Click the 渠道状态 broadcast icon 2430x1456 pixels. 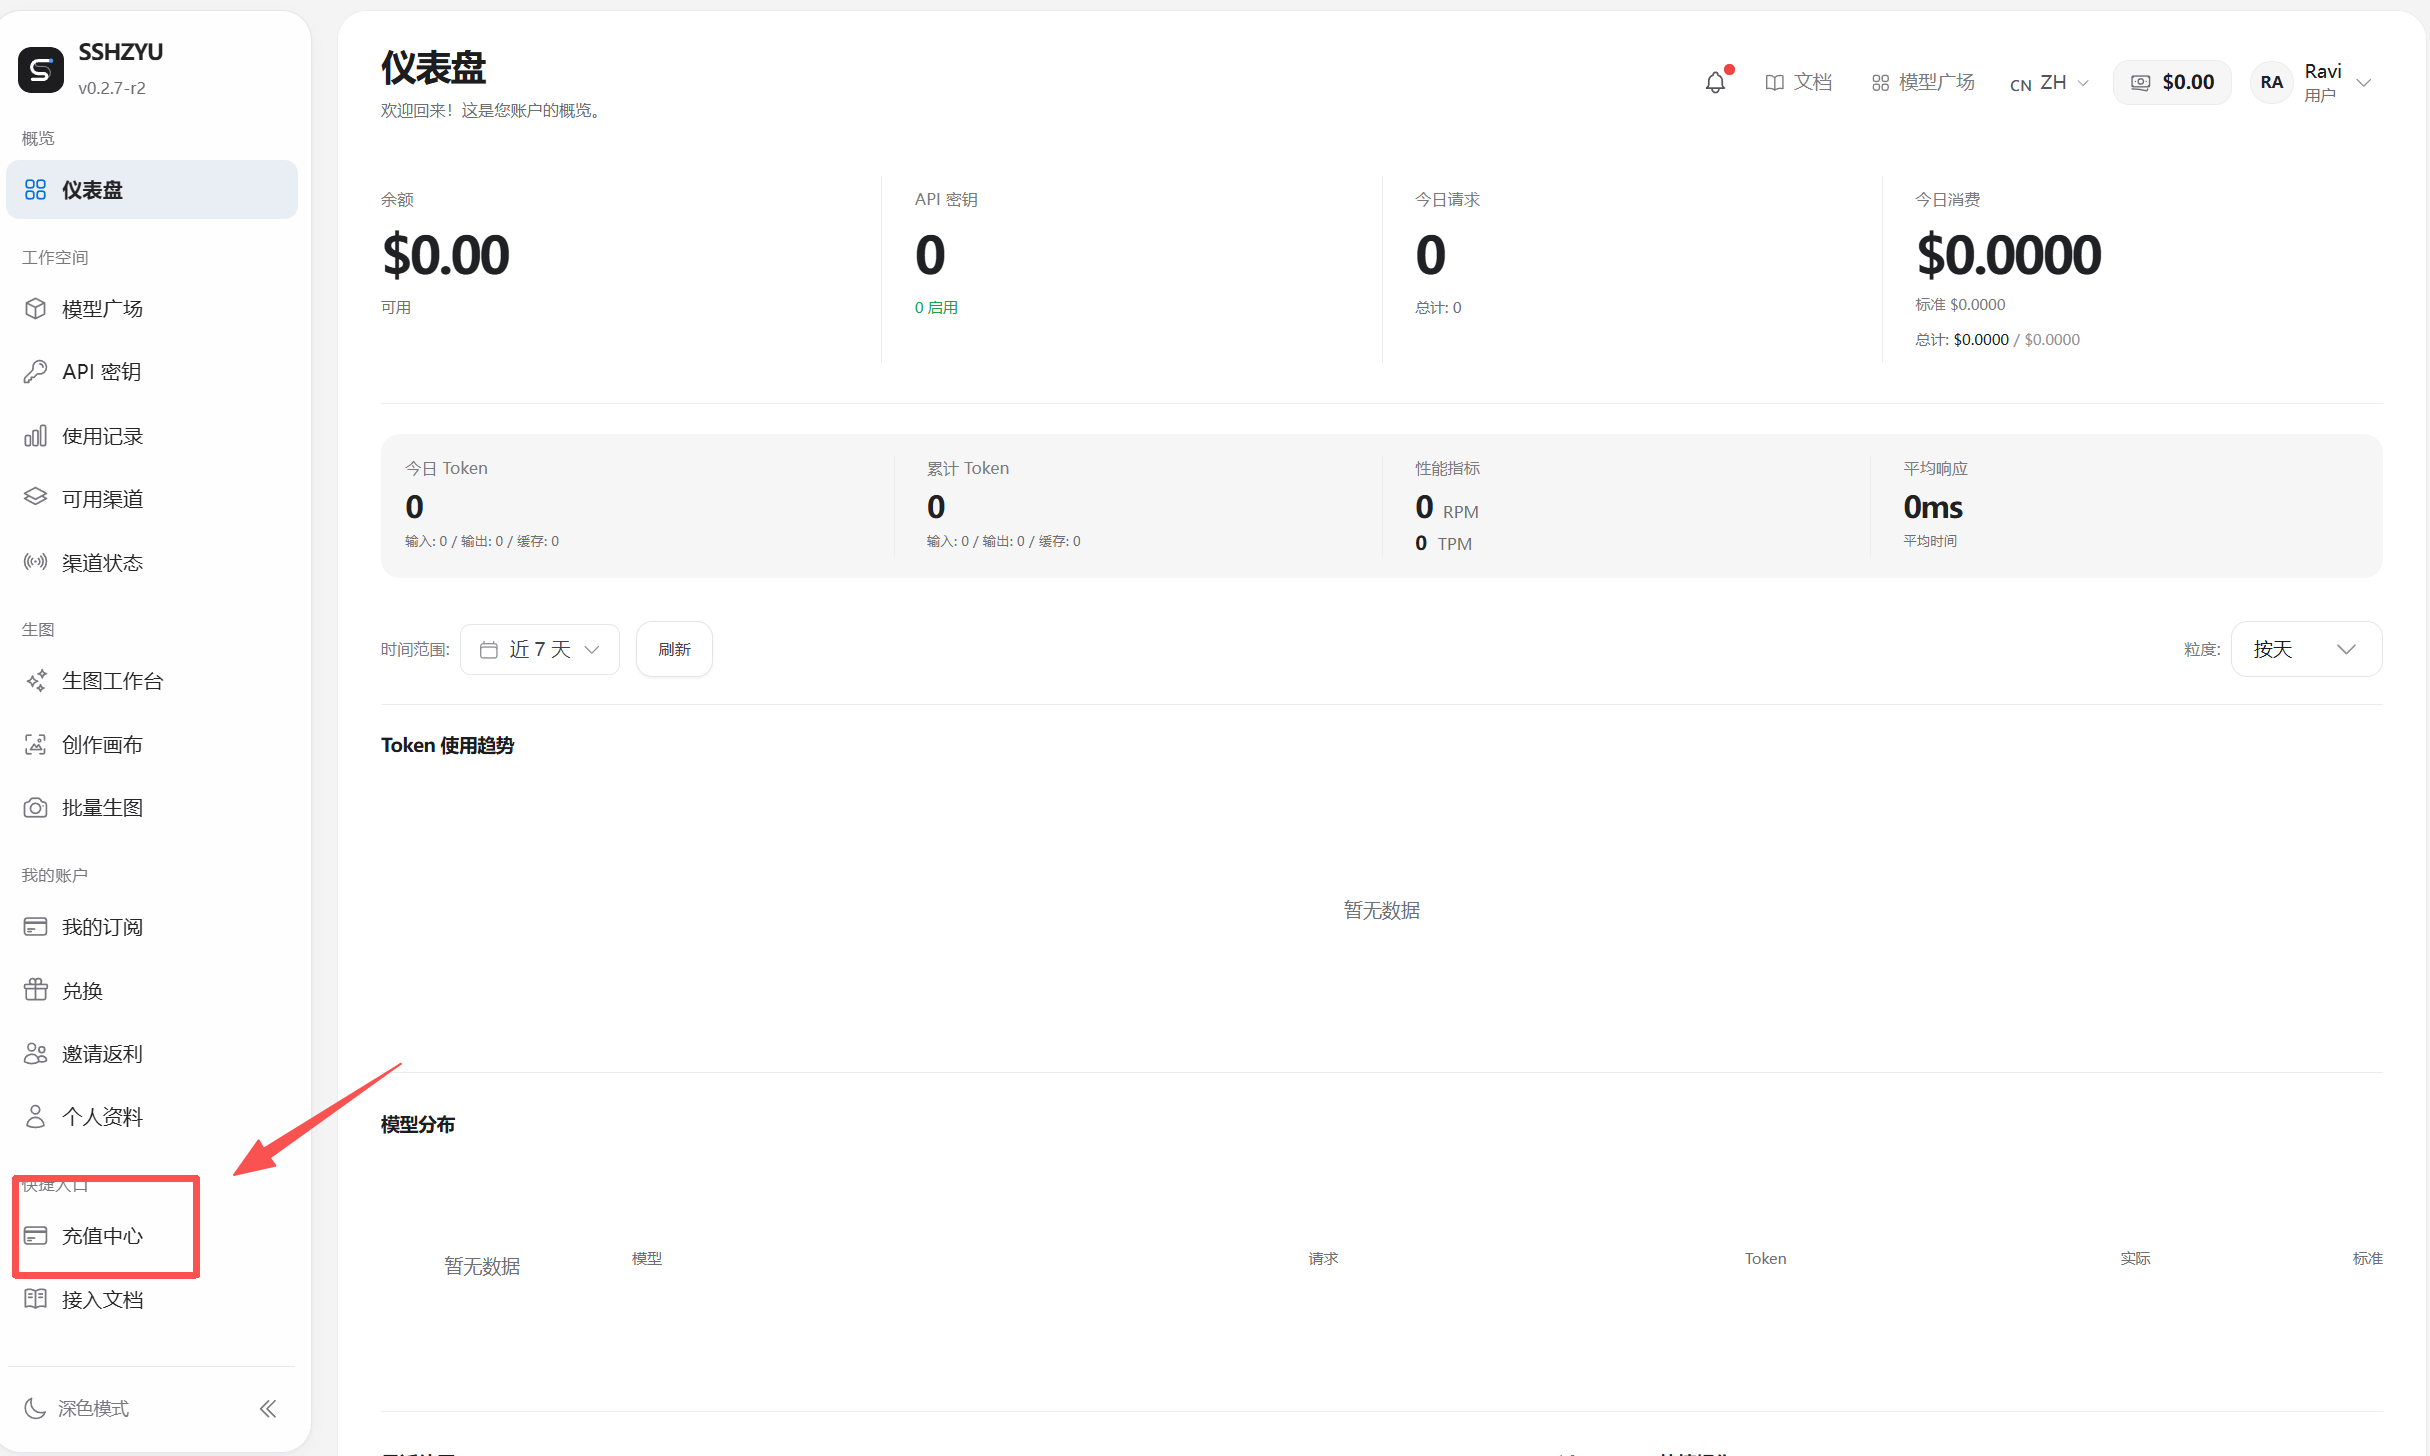click(x=36, y=562)
